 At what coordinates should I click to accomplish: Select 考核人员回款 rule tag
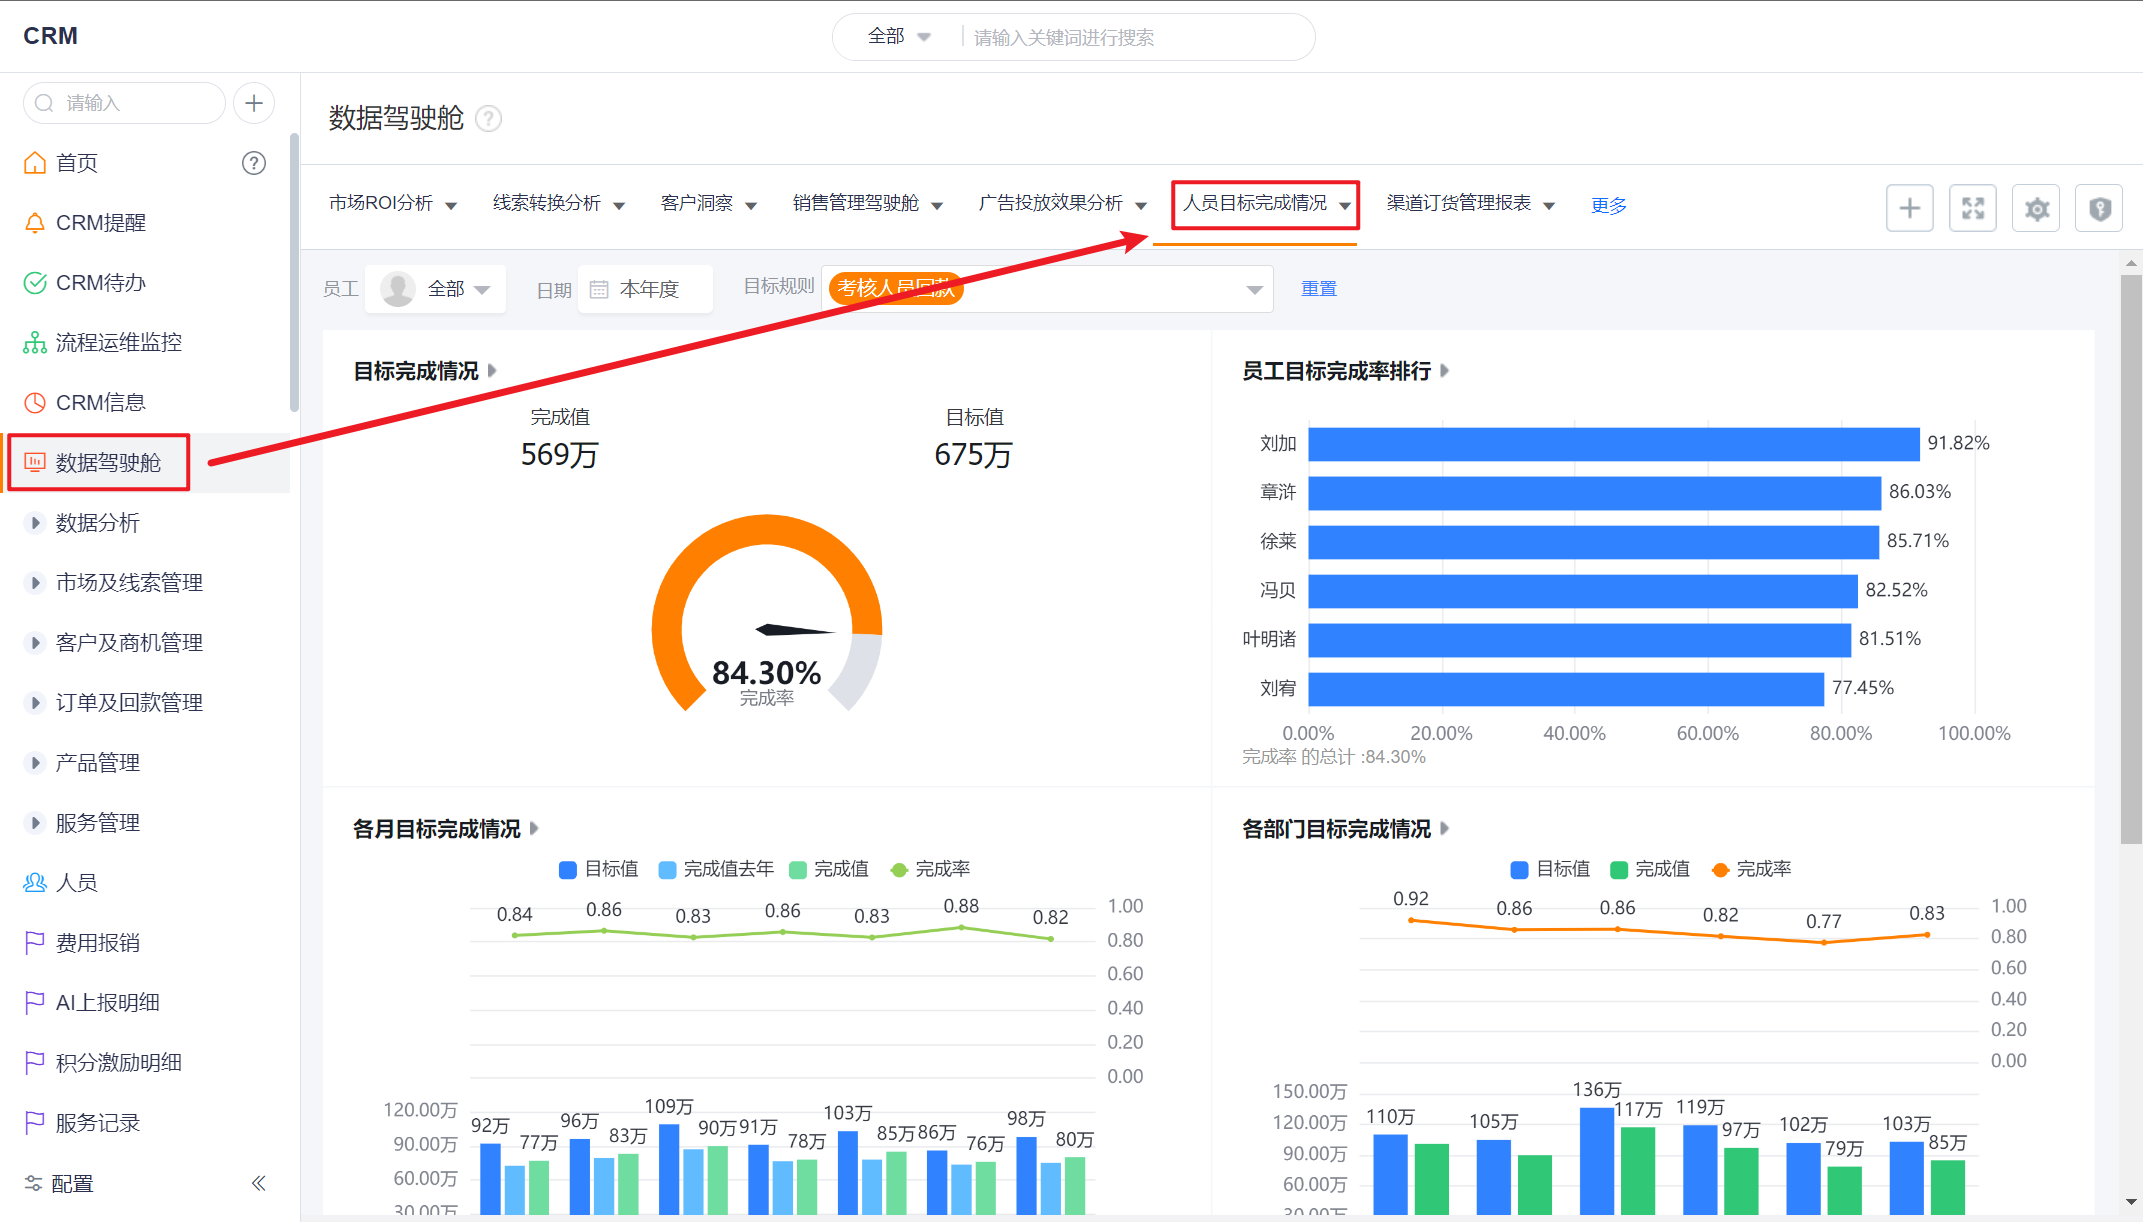[896, 289]
